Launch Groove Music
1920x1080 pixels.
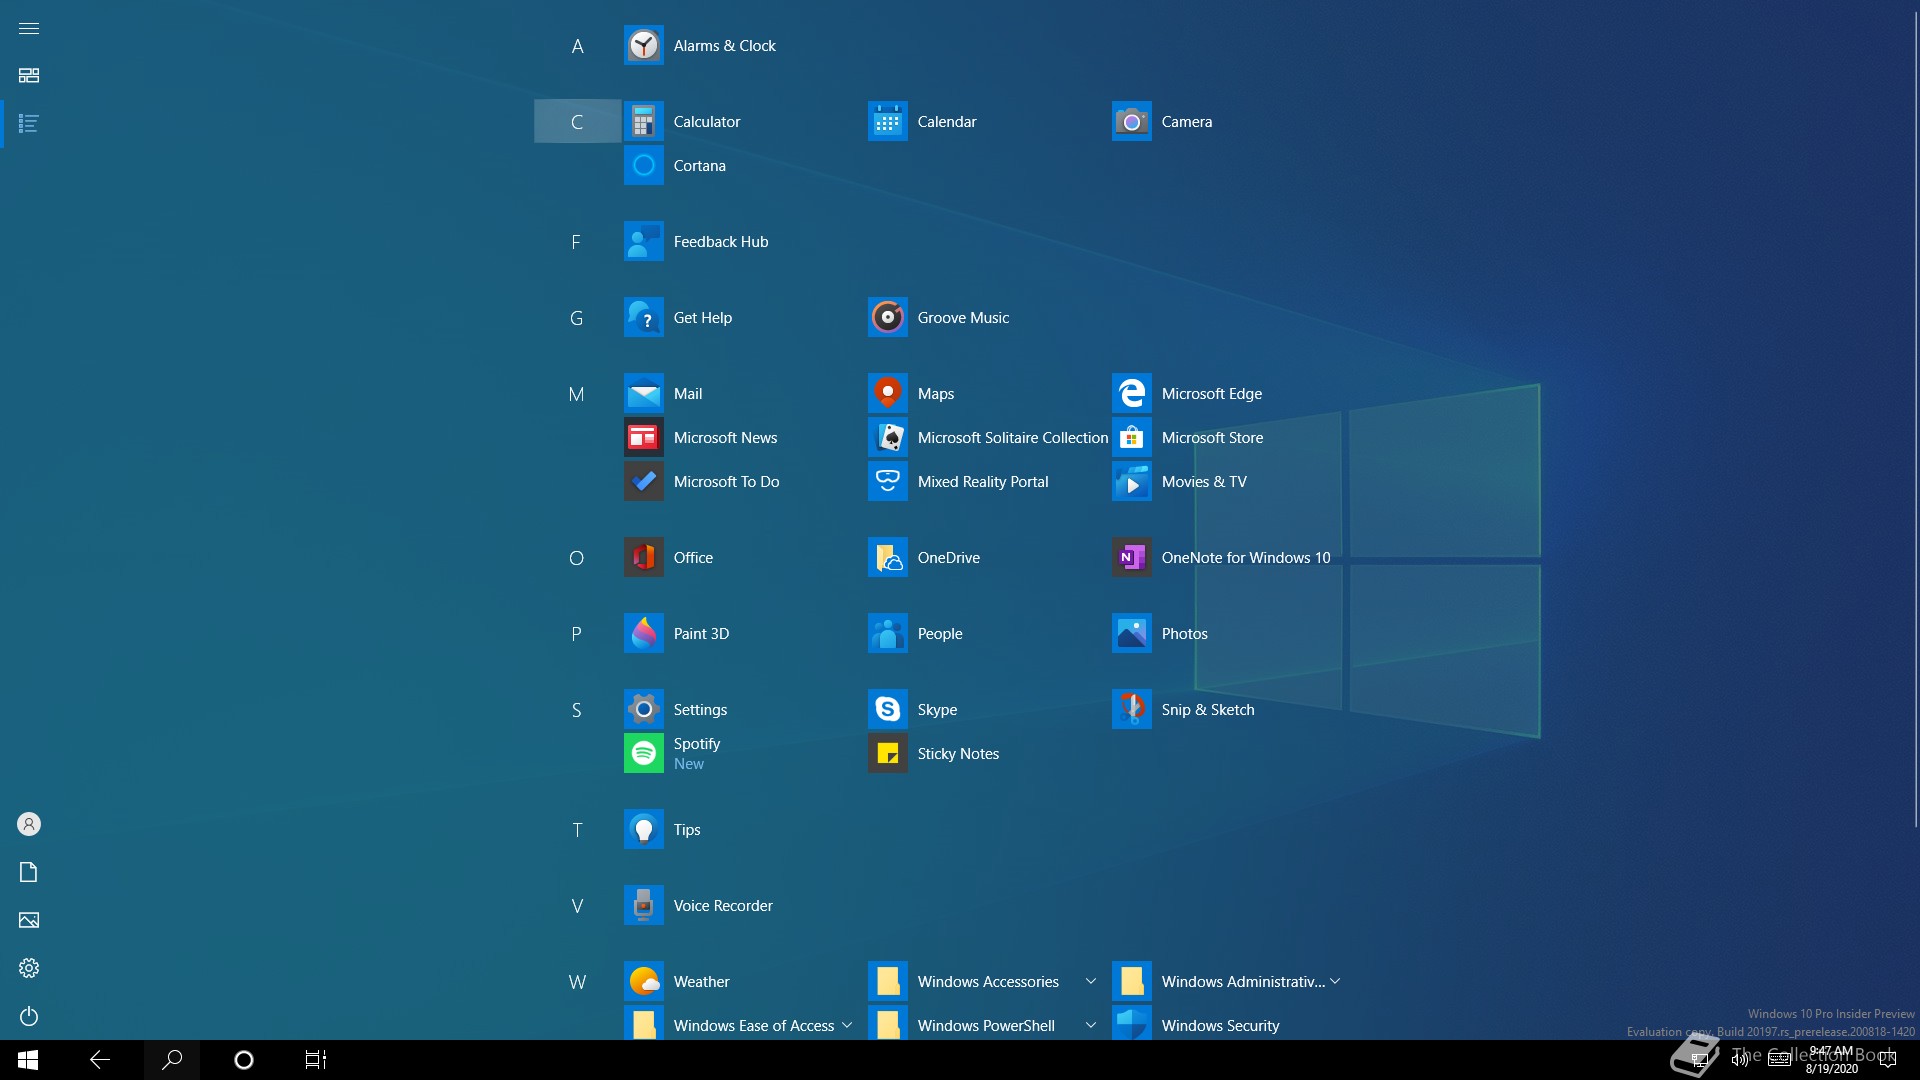click(962, 318)
